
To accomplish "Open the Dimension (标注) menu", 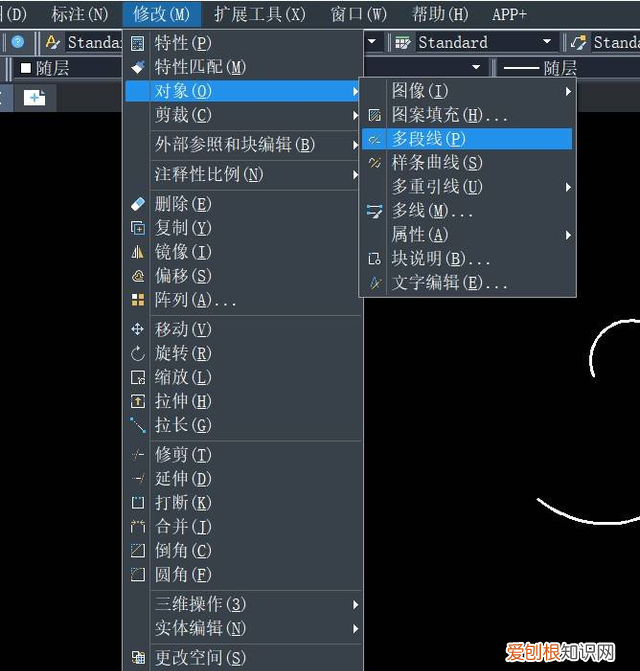I will [x=80, y=14].
